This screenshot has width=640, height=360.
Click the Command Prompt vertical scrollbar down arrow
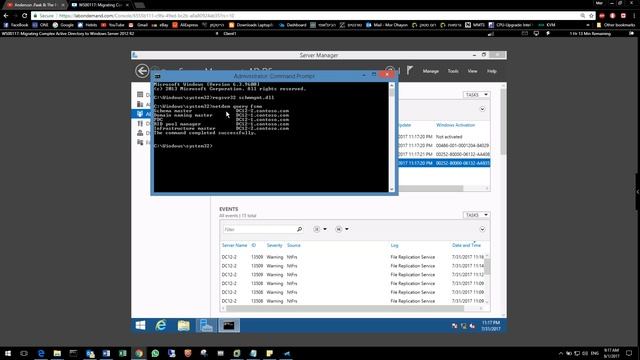392,189
